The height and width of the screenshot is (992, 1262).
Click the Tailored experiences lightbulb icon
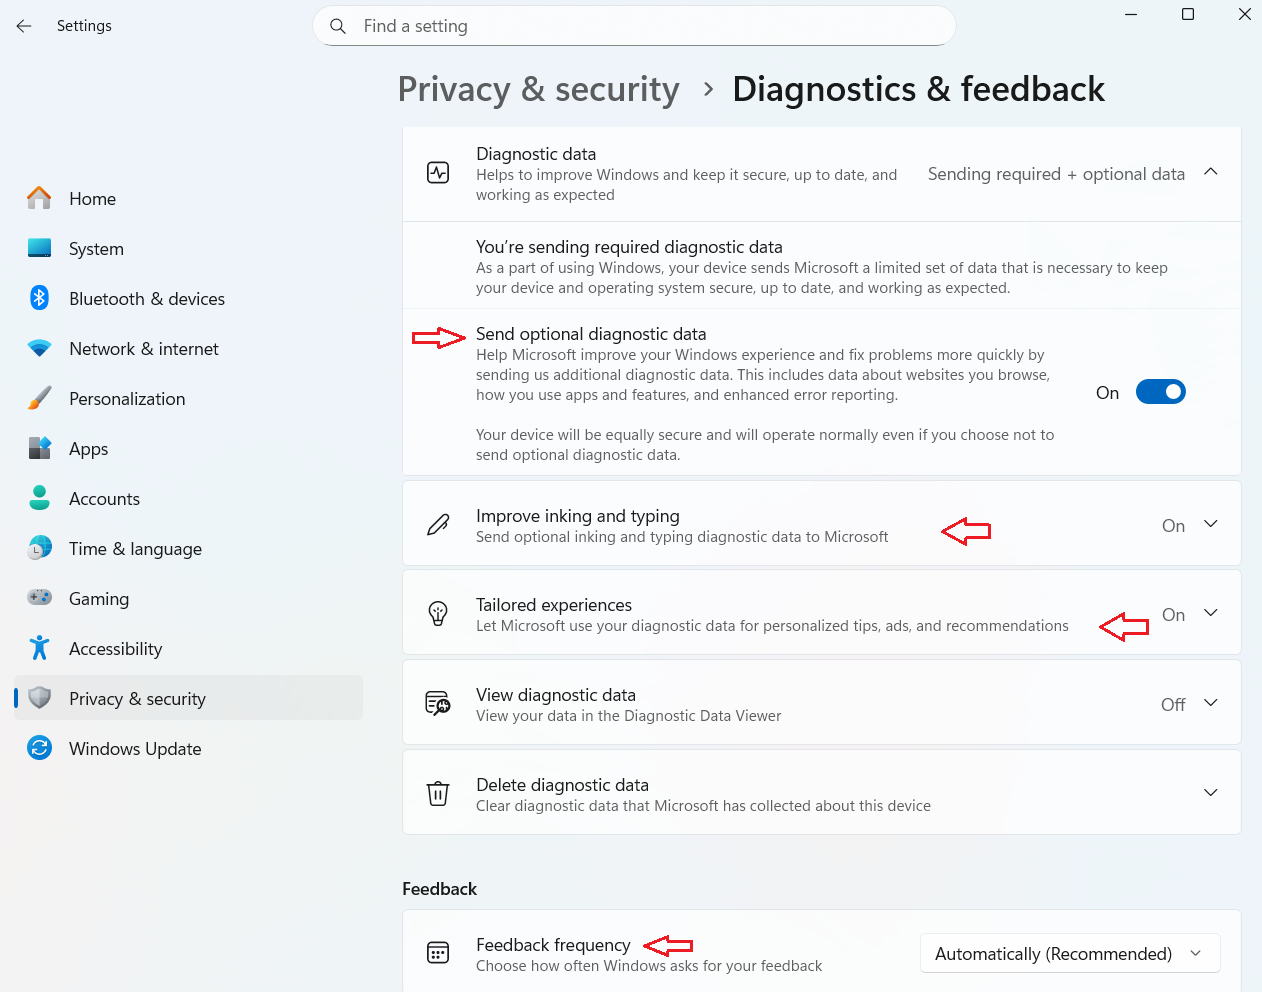[x=438, y=614]
